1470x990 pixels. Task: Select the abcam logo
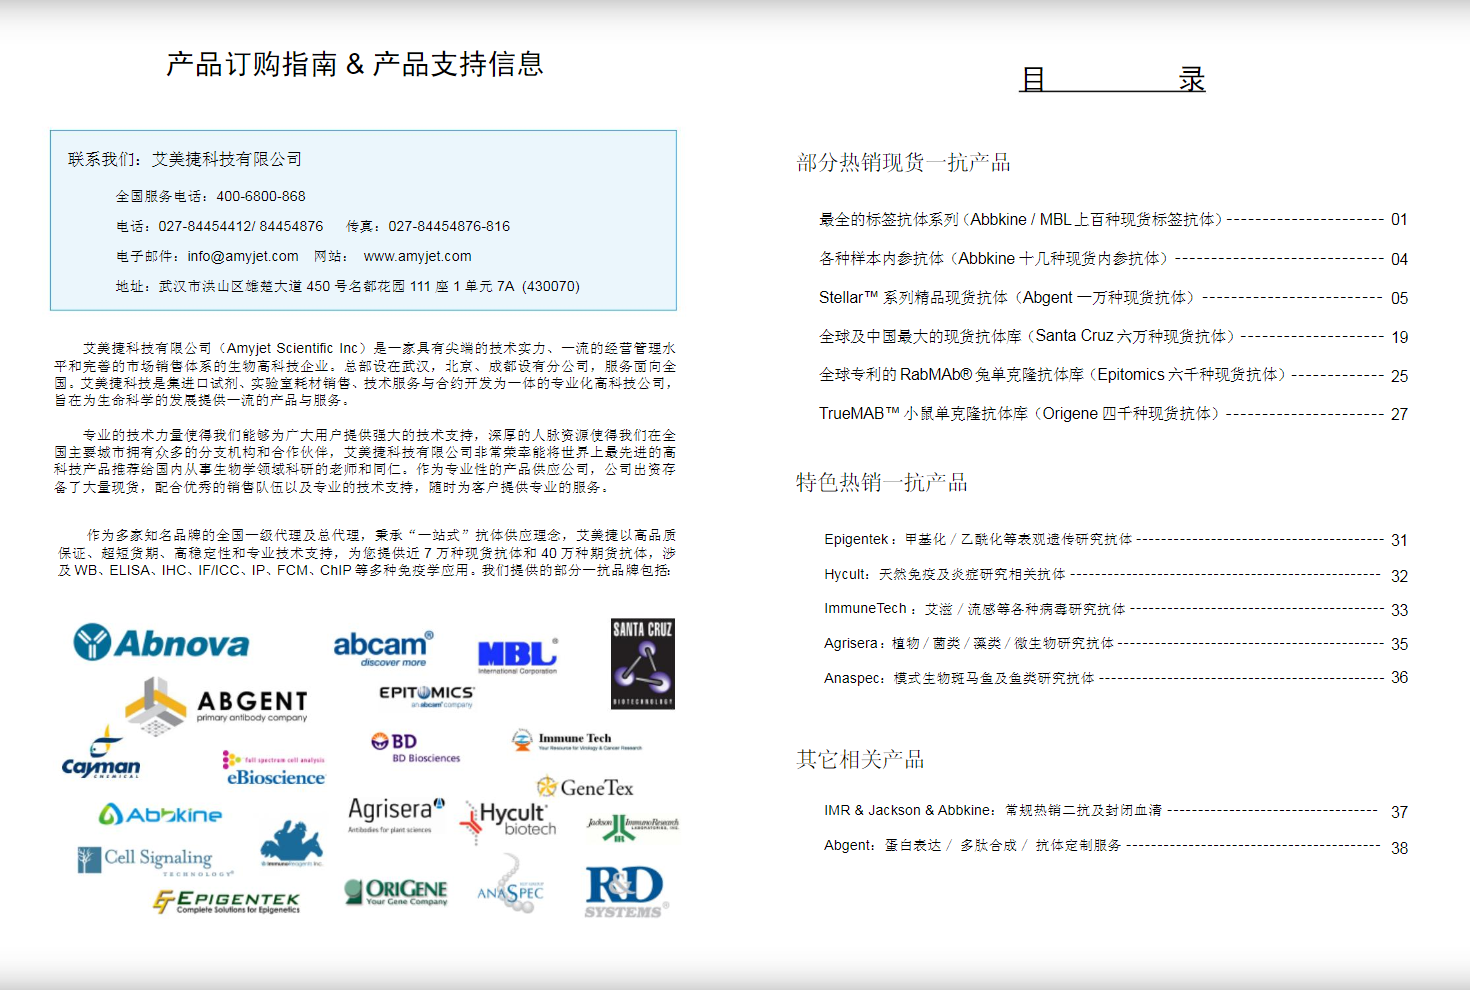pos(383,648)
